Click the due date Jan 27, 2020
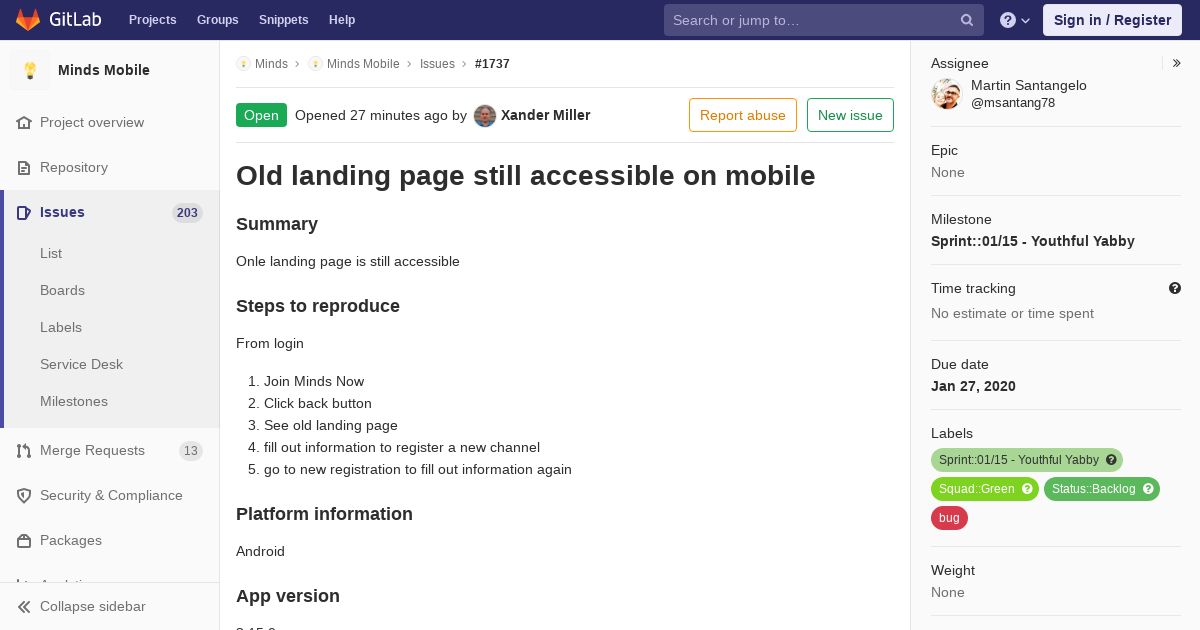The width and height of the screenshot is (1200, 630). click(x=973, y=386)
